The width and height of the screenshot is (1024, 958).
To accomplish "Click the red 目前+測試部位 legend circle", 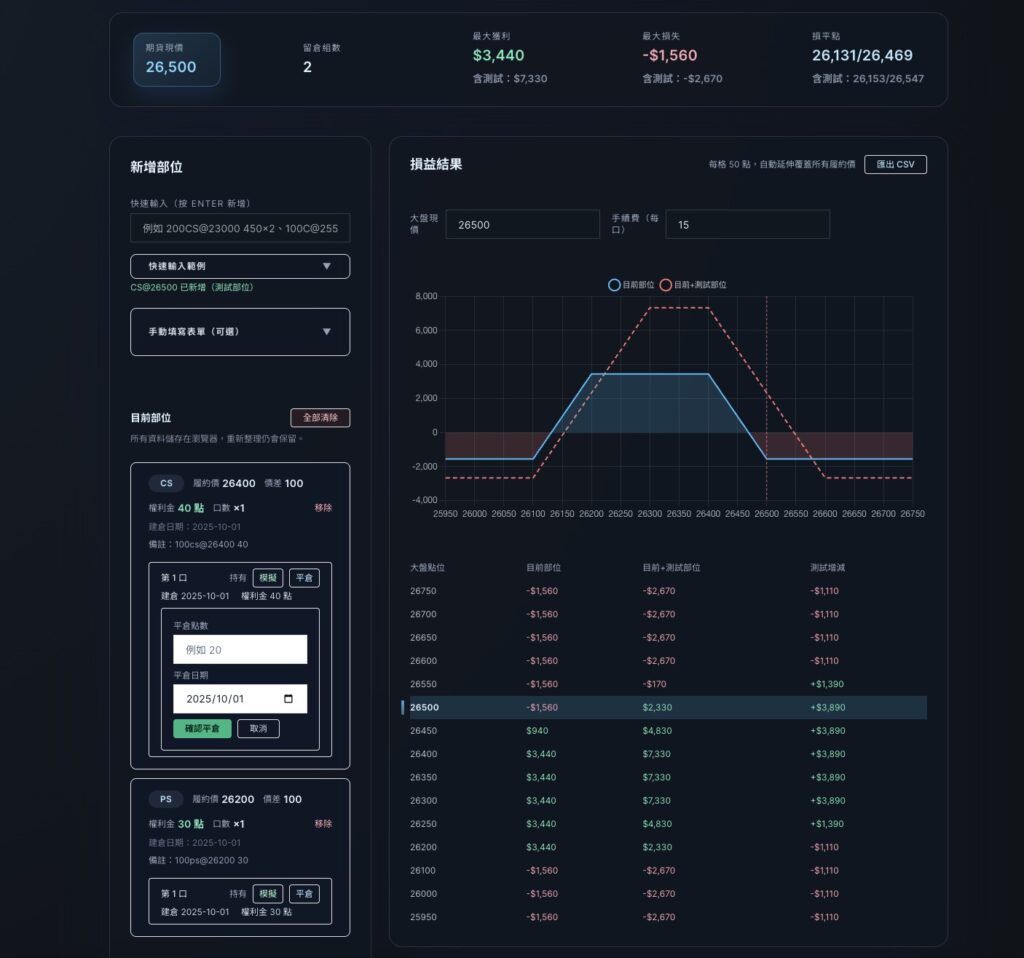I will [x=666, y=285].
